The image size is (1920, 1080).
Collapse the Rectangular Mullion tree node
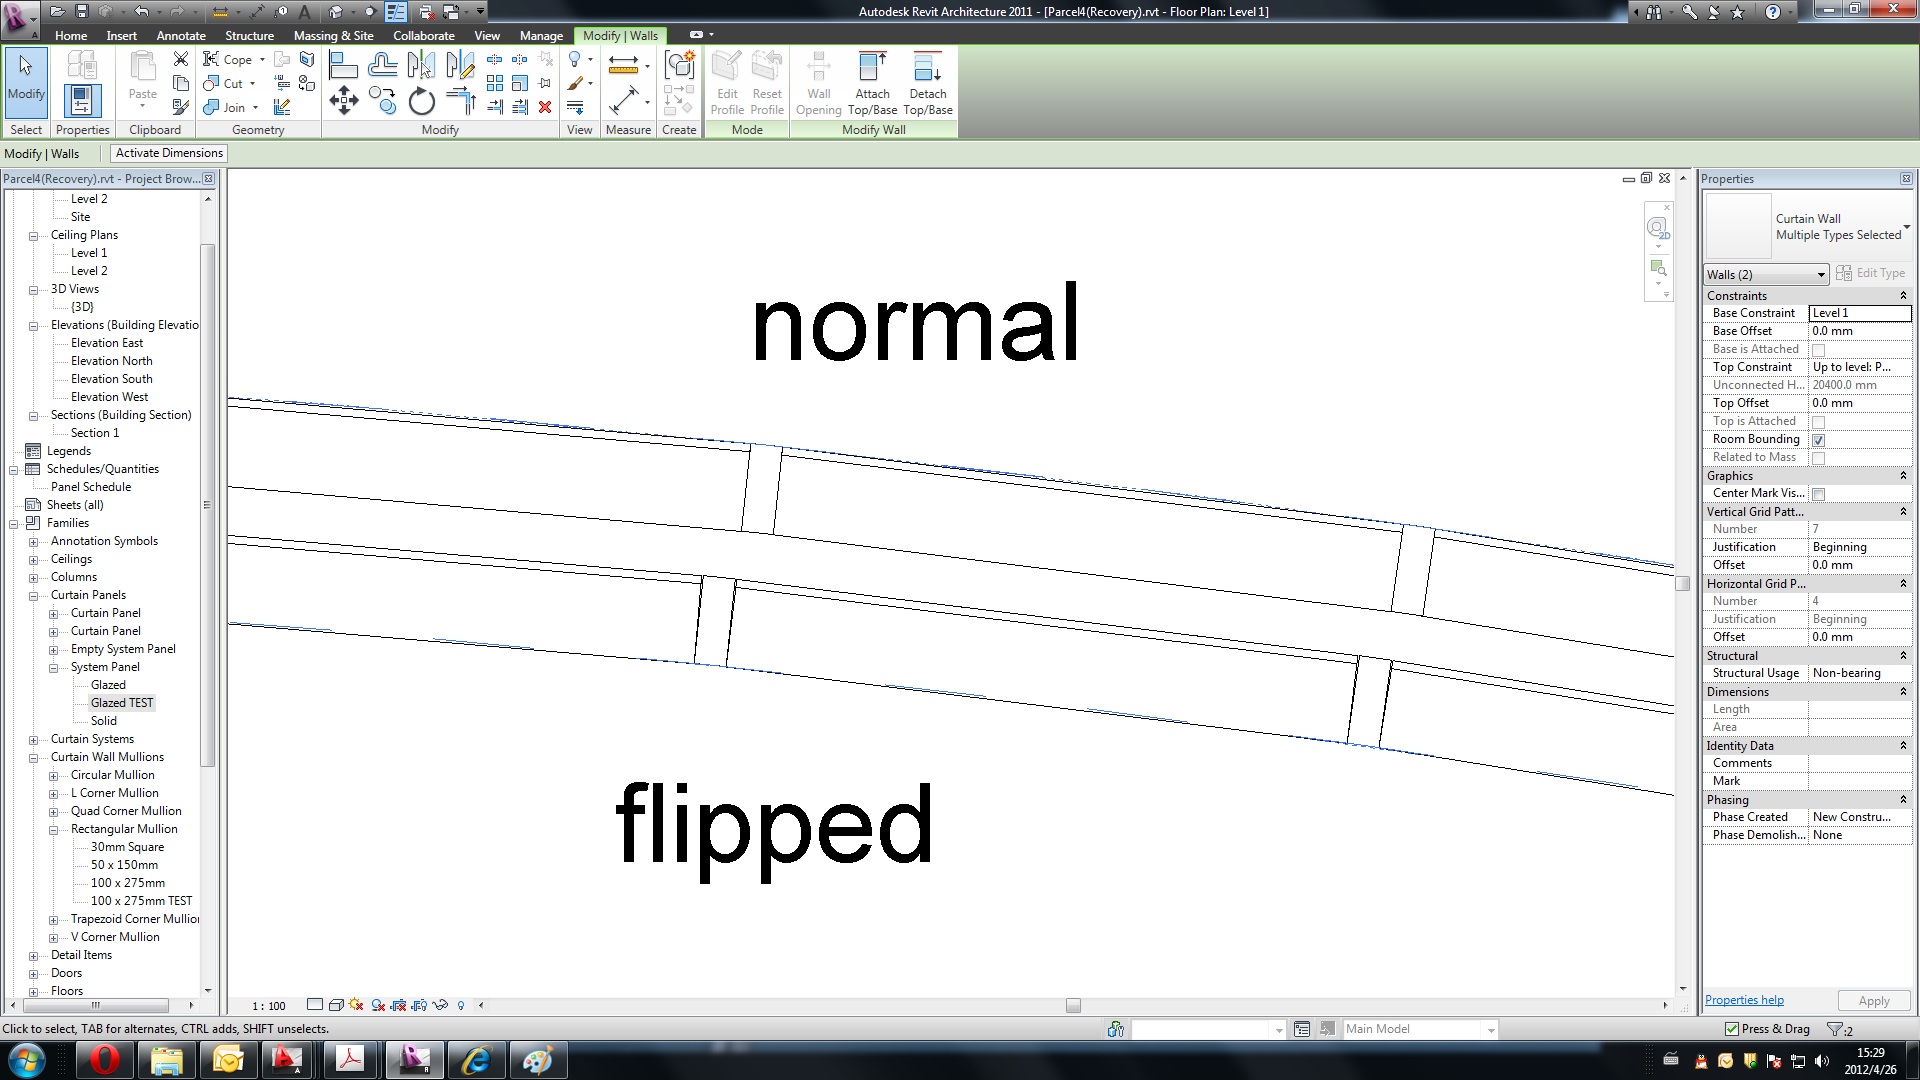pyautogui.click(x=53, y=830)
